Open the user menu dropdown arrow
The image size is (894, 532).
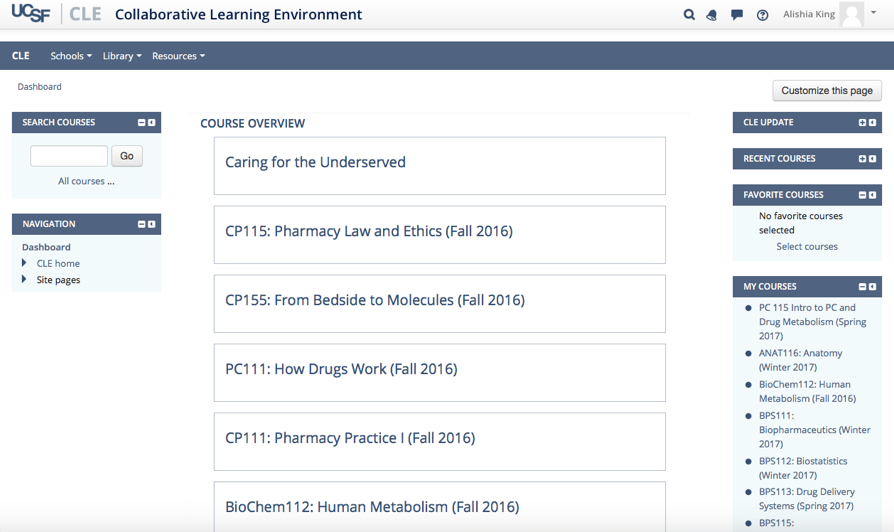pos(874,14)
